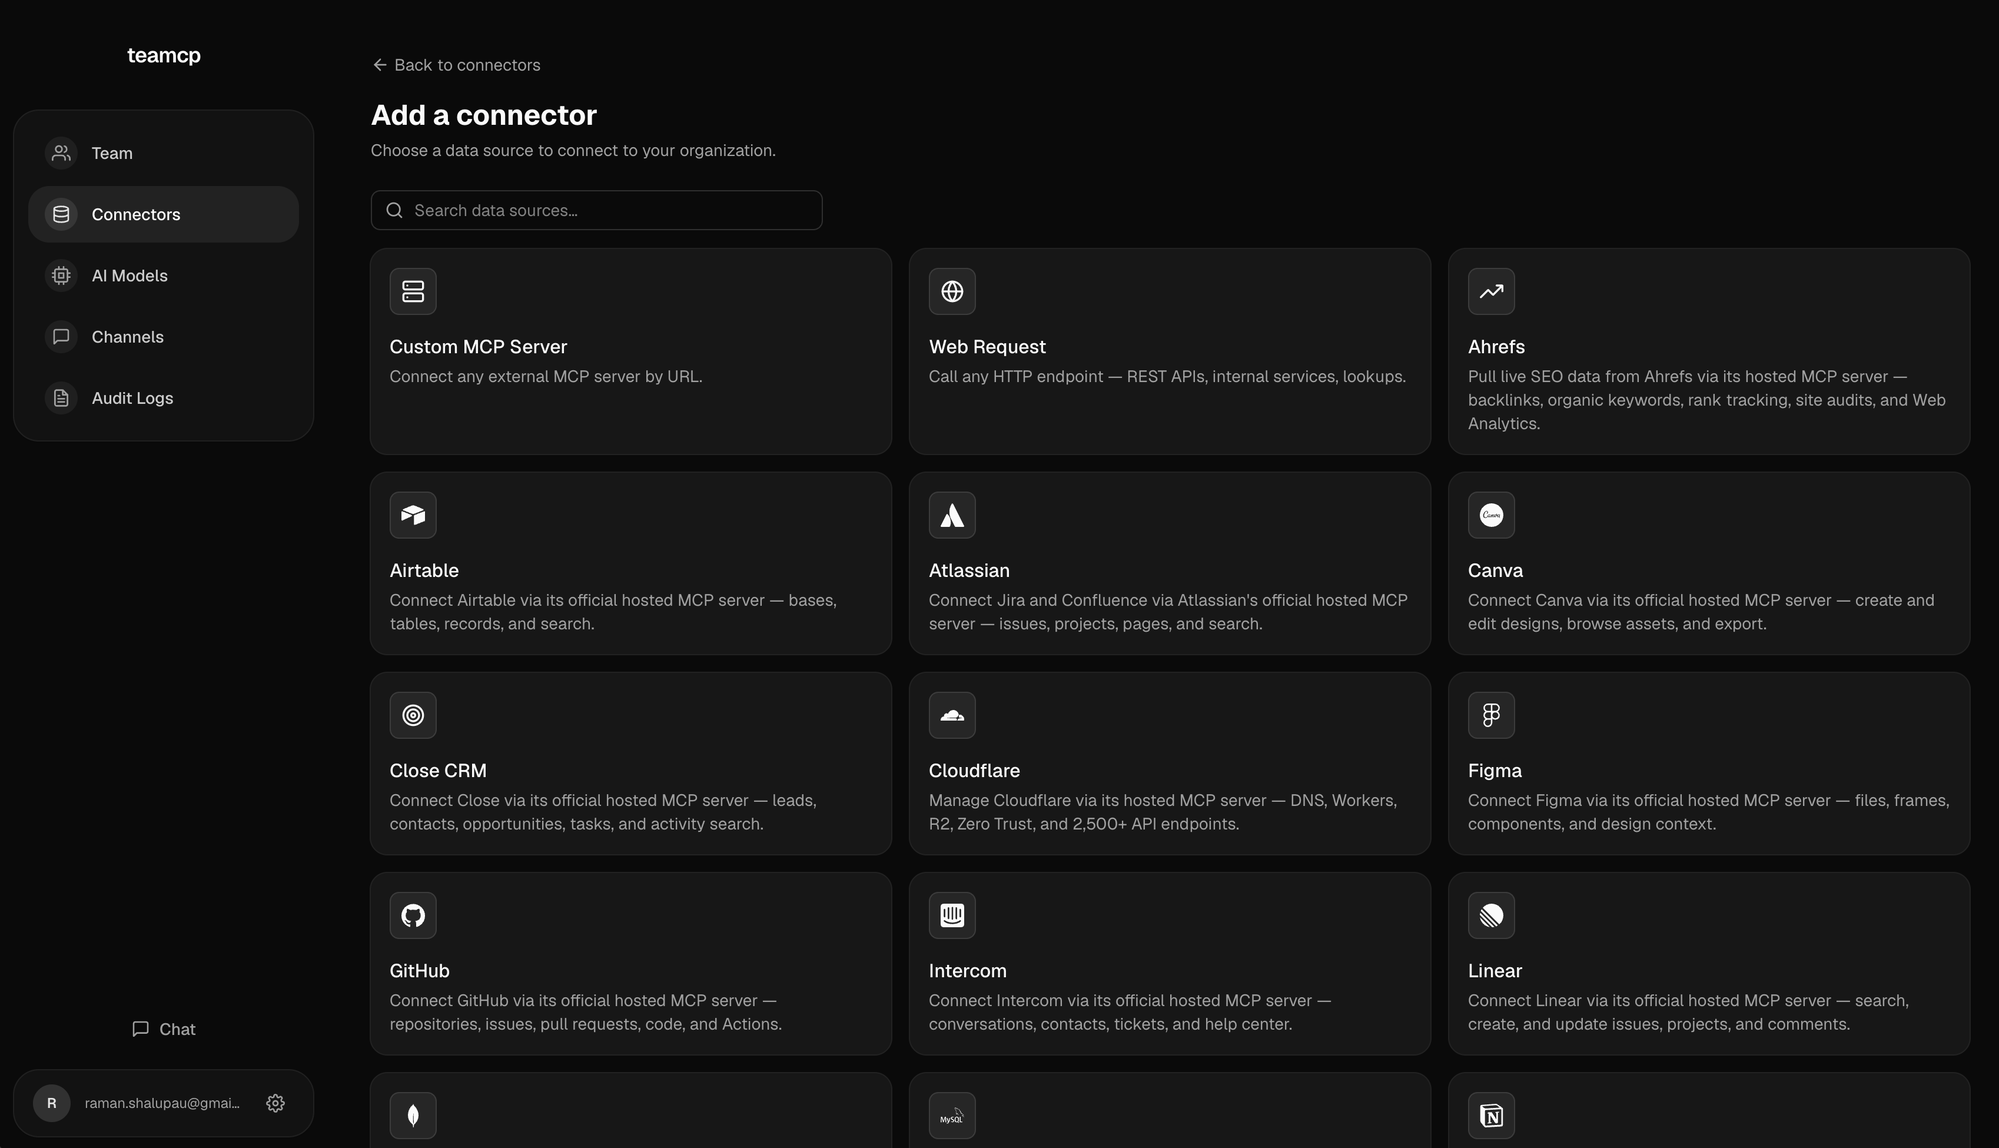Click the Linear logo icon
Screen dimensions: 1999x1148
[x=1491, y=915]
